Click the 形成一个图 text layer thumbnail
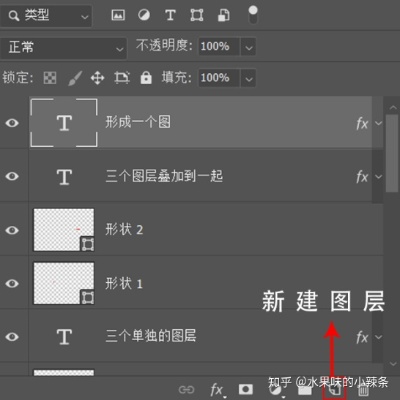 point(64,123)
